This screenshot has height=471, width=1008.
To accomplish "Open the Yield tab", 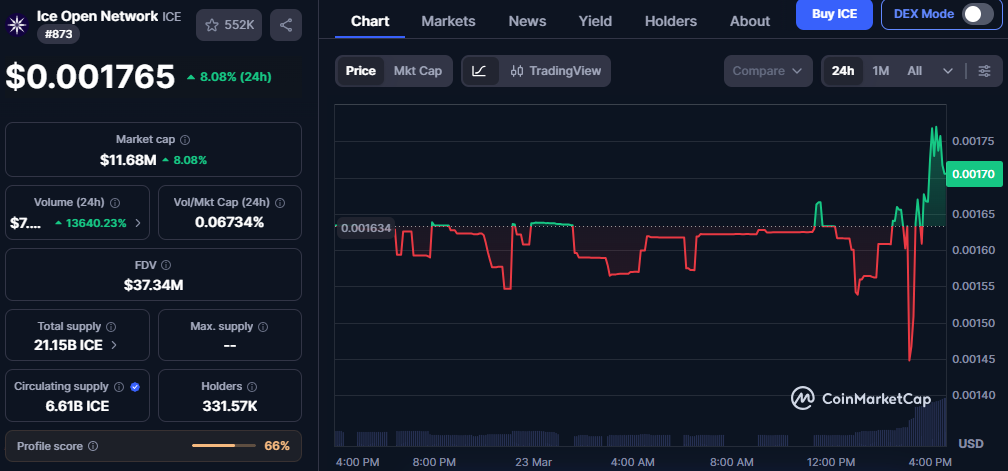I will point(595,21).
